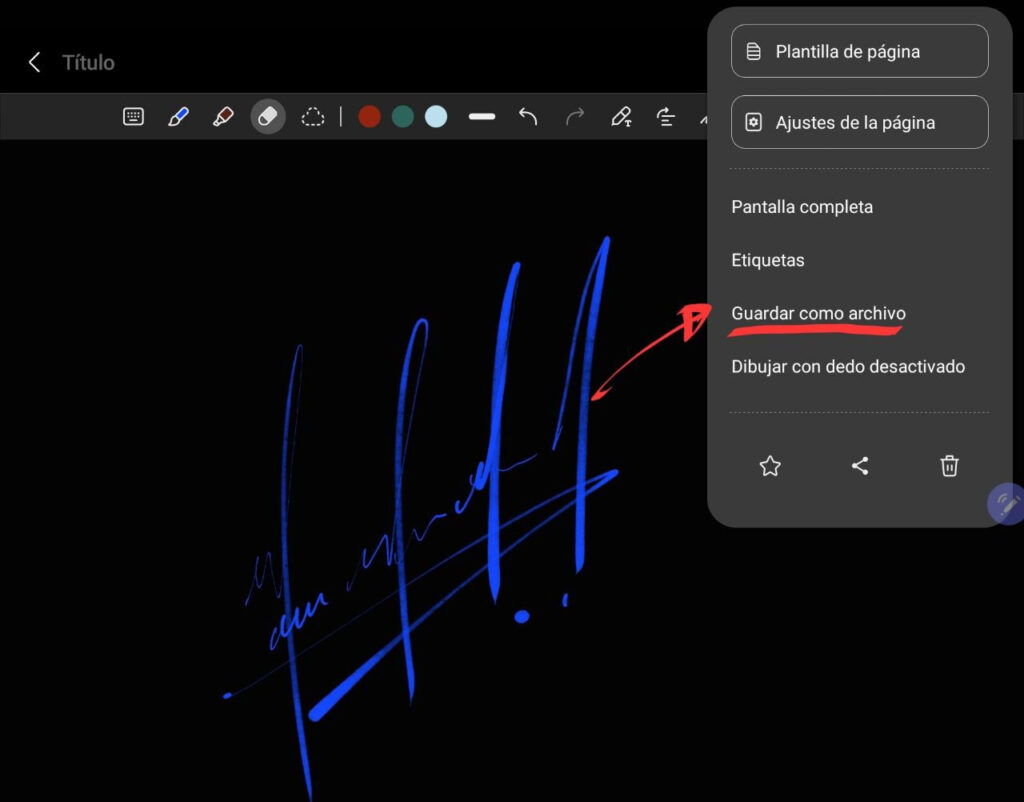Image resolution: width=1024 pixels, height=802 pixels.
Task: Switch to keyboard text input mode
Action: [134, 117]
